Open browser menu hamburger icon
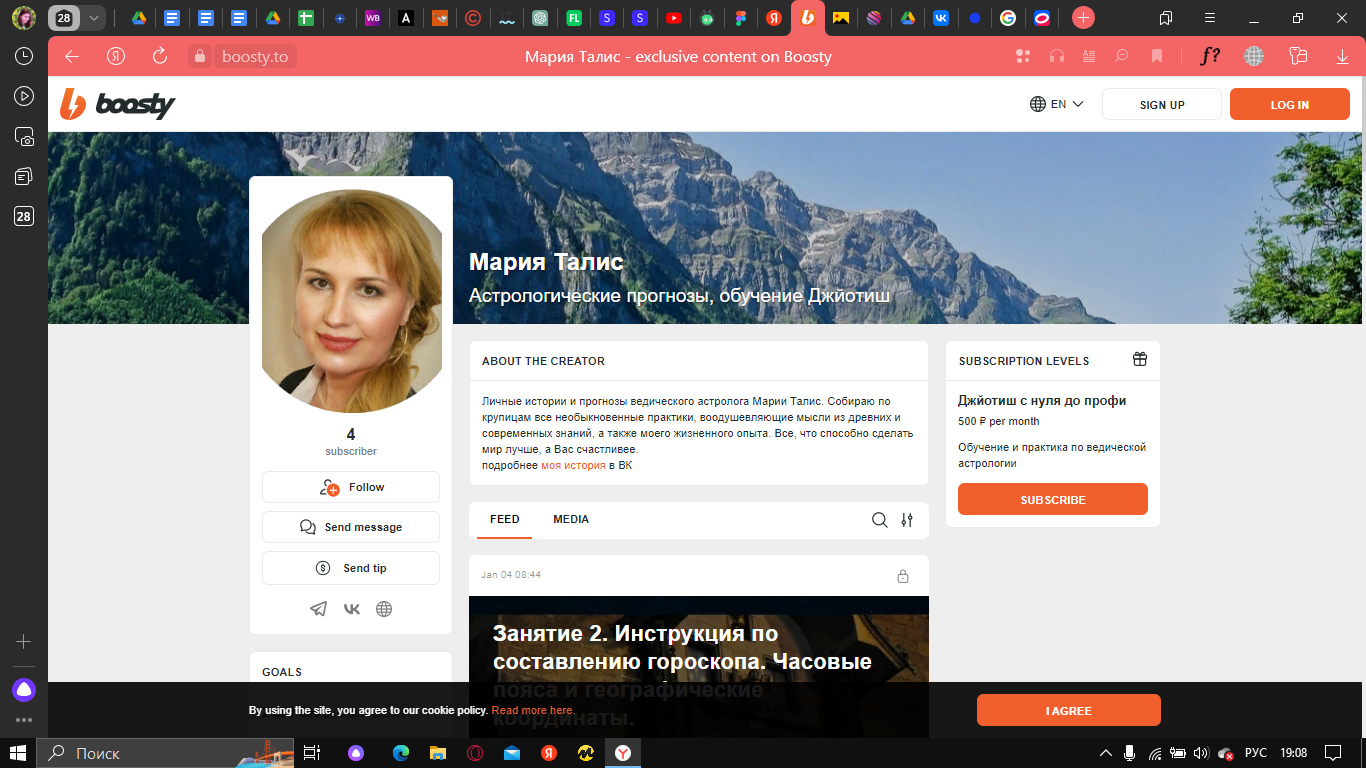 [1211, 17]
